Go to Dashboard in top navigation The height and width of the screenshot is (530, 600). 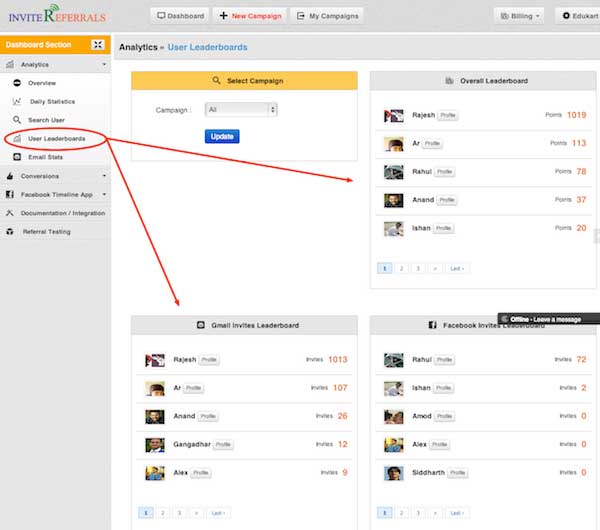coord(180,16)
